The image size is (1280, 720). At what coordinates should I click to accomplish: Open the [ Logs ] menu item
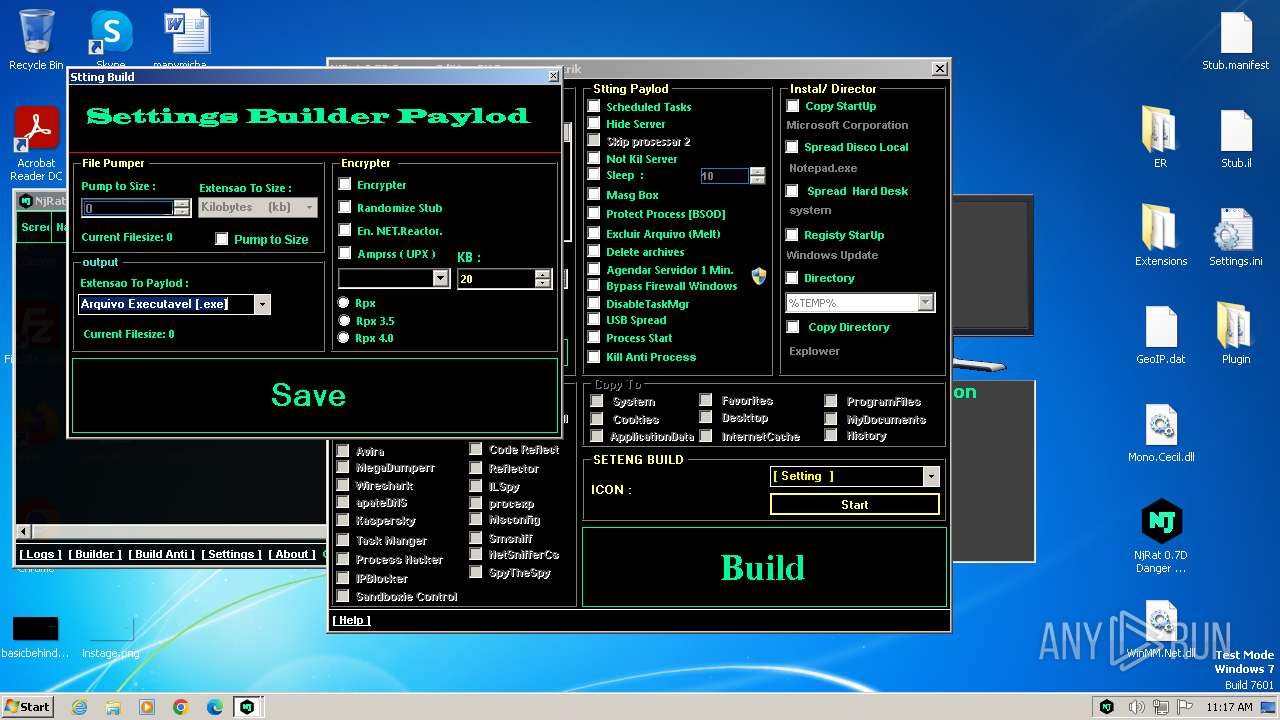click(x=41, y=554)
